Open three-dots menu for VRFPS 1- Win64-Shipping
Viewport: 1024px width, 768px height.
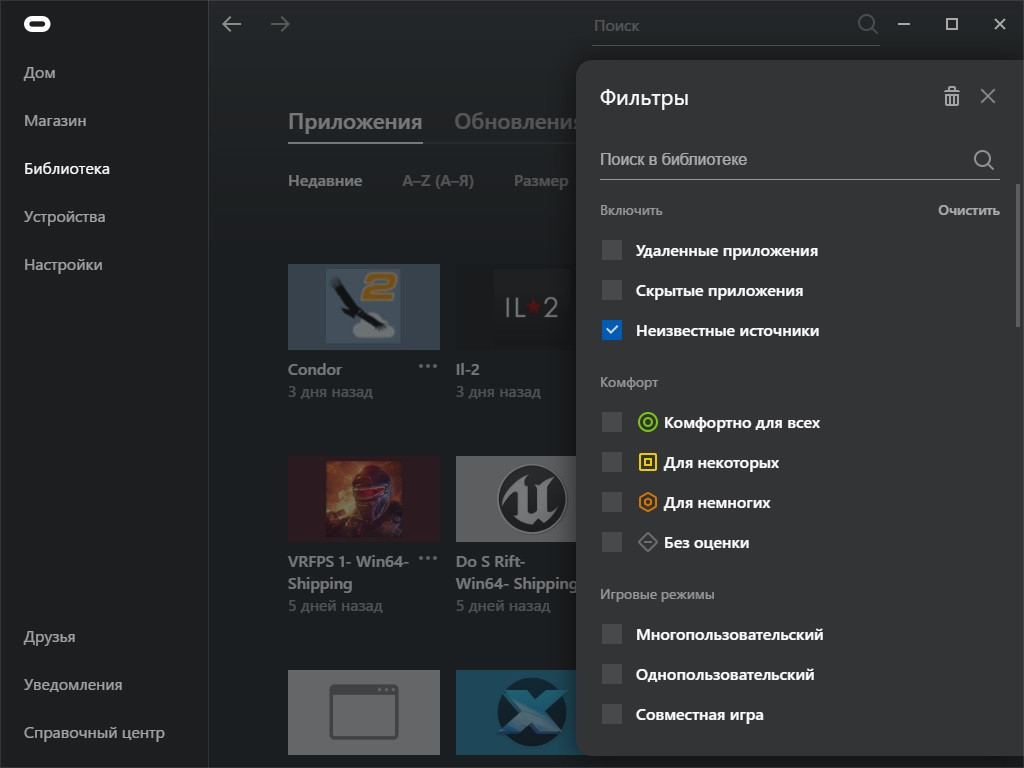(x=428, y=558)
